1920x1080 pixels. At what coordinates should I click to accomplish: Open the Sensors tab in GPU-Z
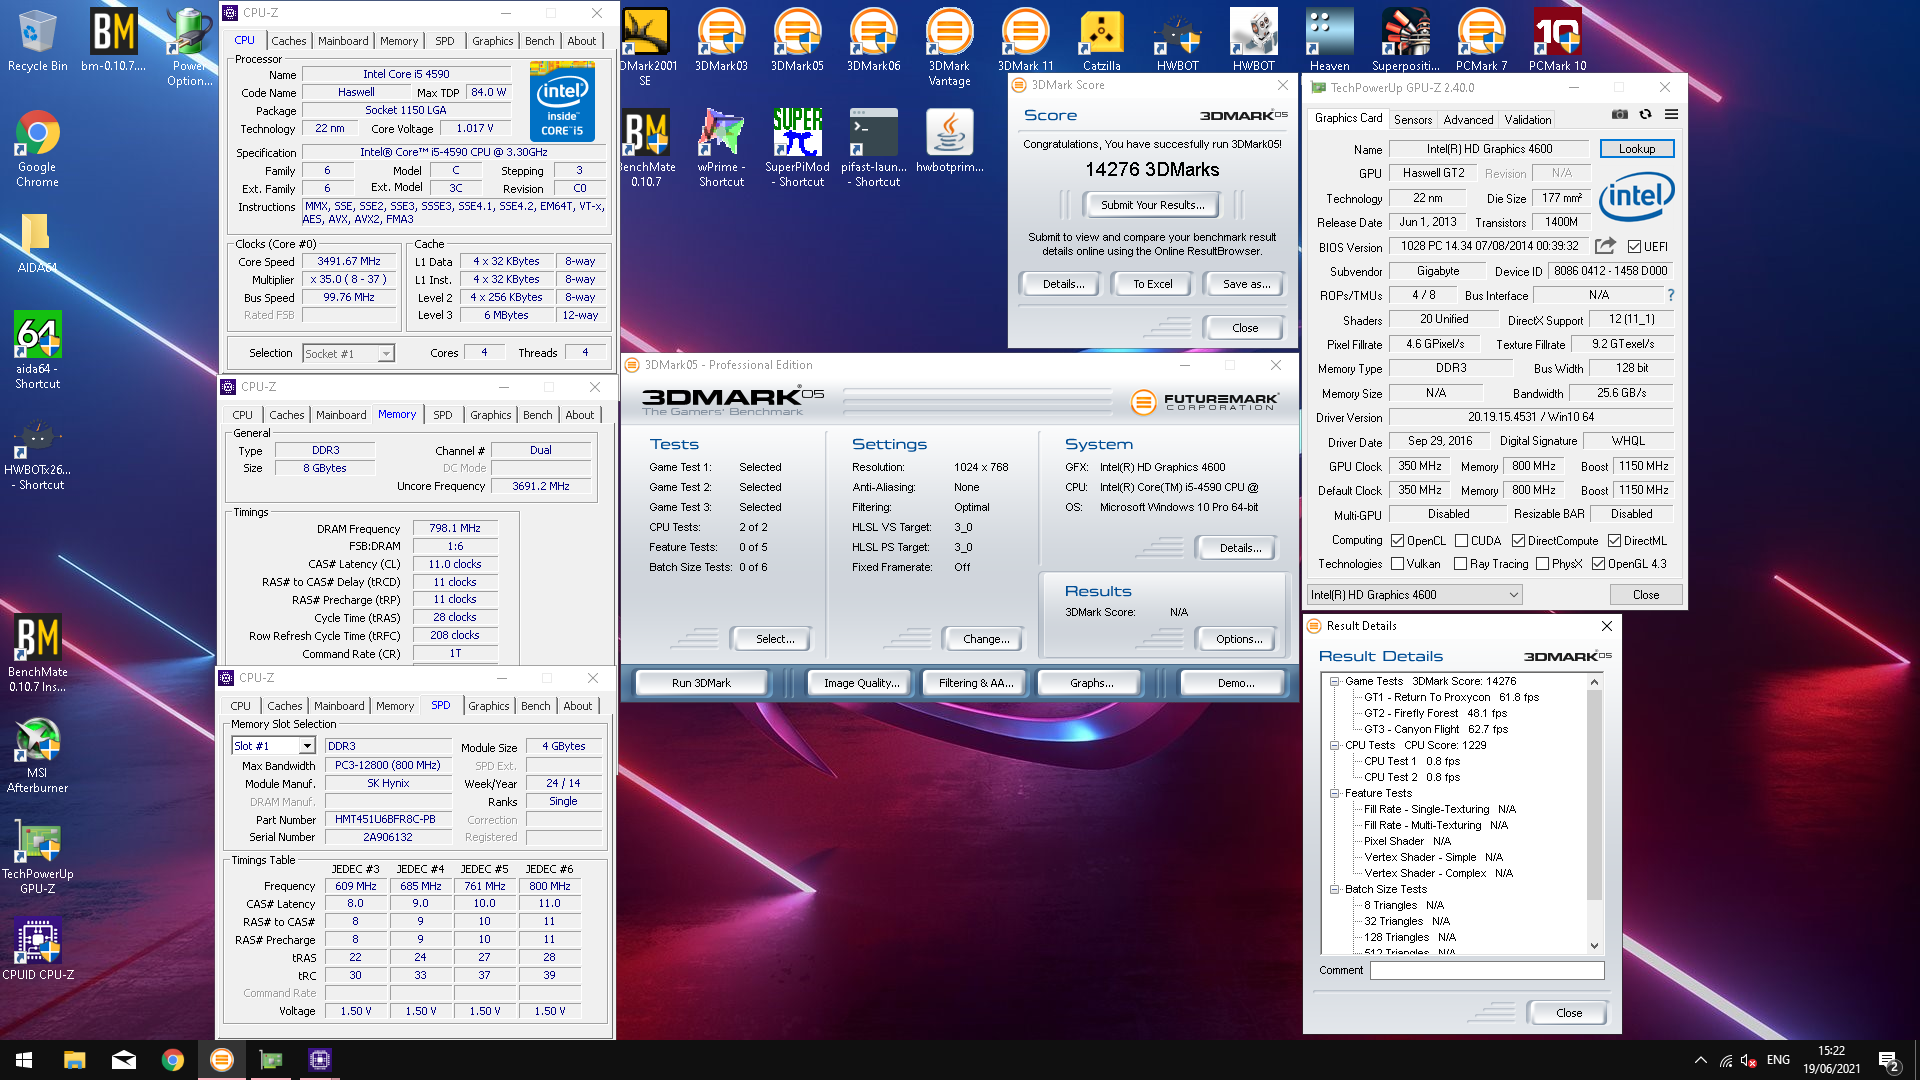[x=1412, y=119]
